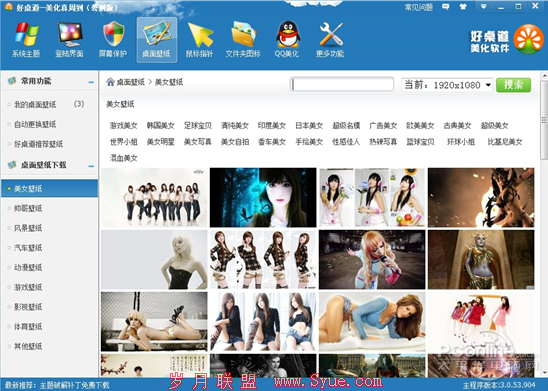The height and width of the screenshot is (391, 548).
Task: Open 登陆界面 login screen section
Action: 69,40
